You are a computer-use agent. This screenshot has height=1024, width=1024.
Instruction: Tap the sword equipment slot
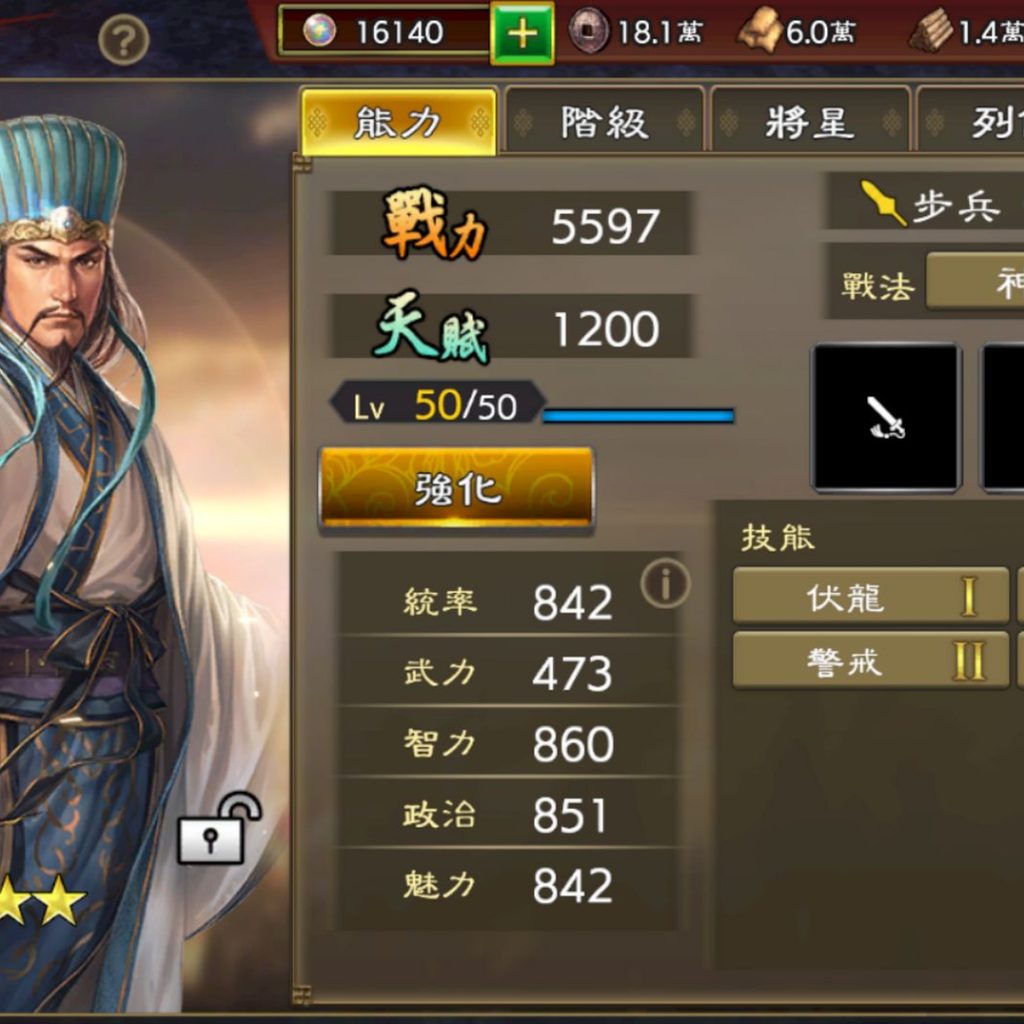pos(886,417)
